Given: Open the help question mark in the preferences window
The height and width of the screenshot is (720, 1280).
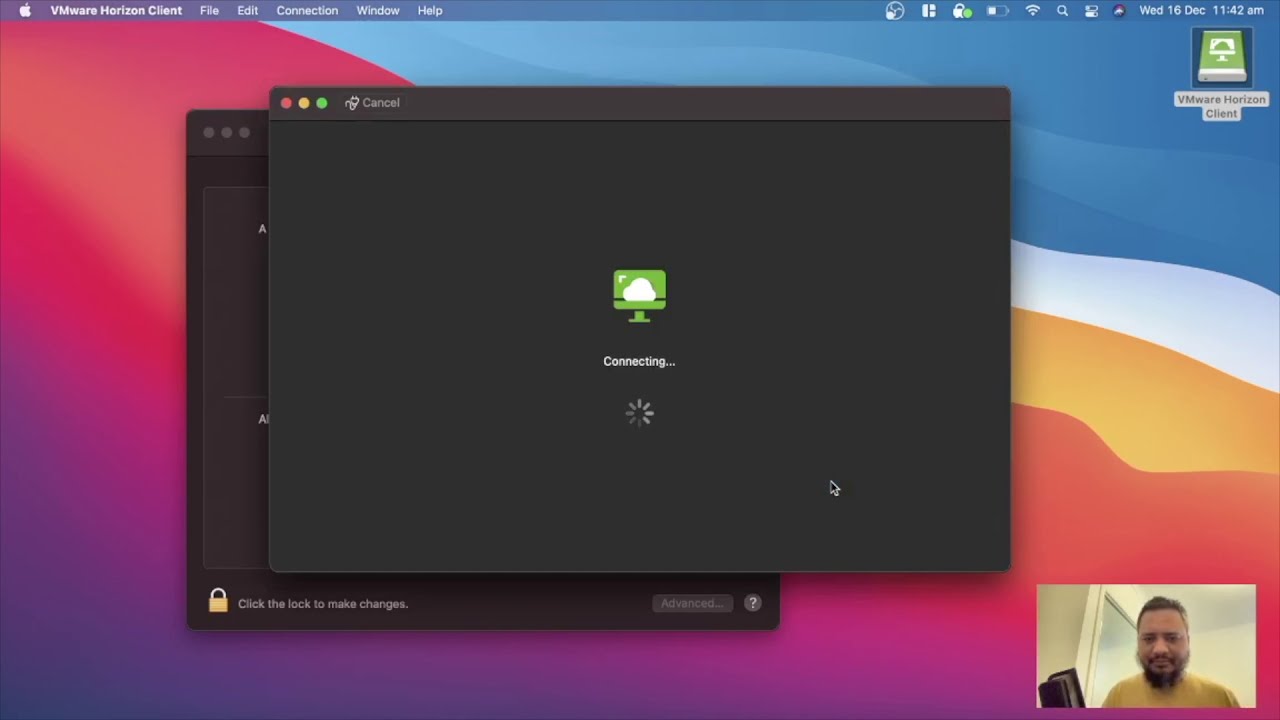Looking at the screenshot, I should click(x=753, y=603).
